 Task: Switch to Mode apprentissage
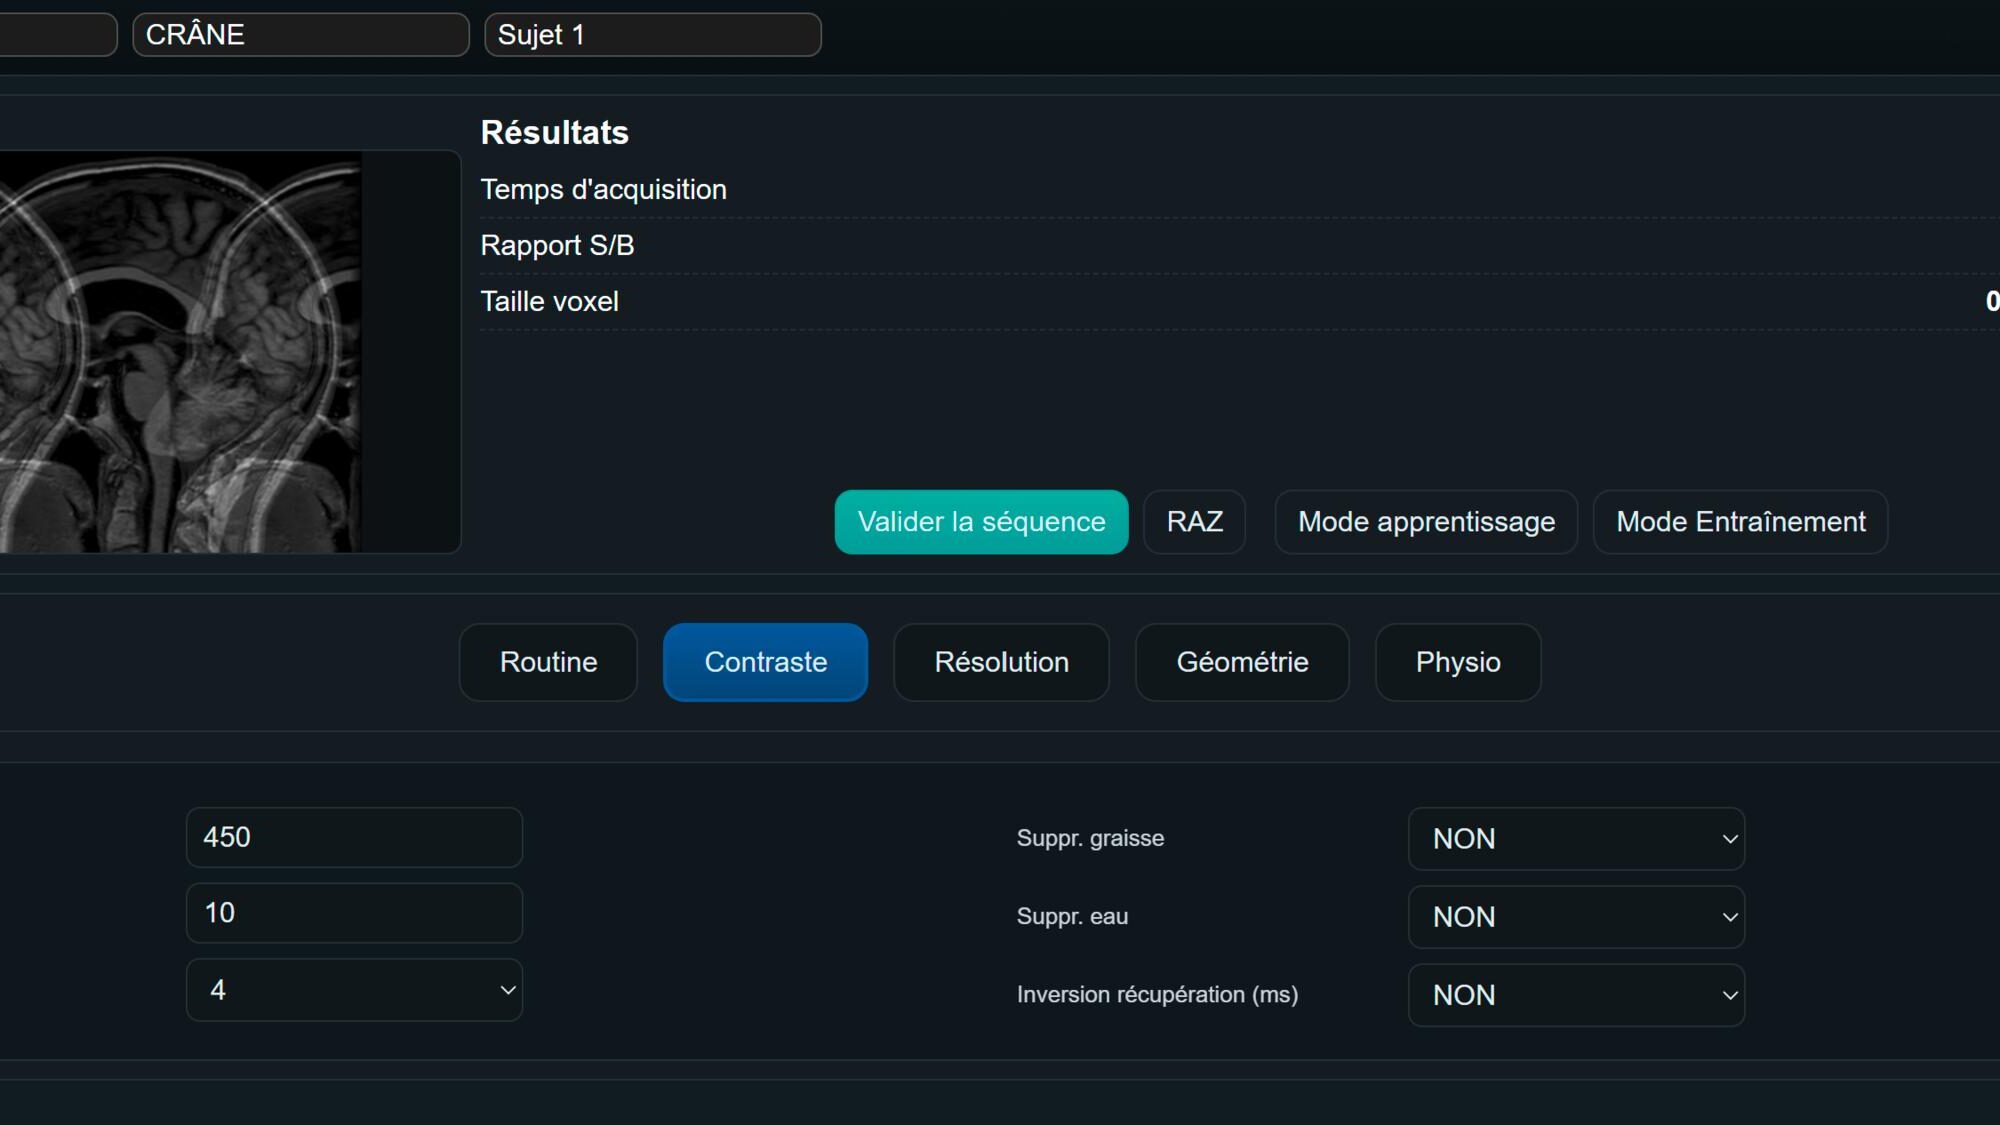[1426, 522]
